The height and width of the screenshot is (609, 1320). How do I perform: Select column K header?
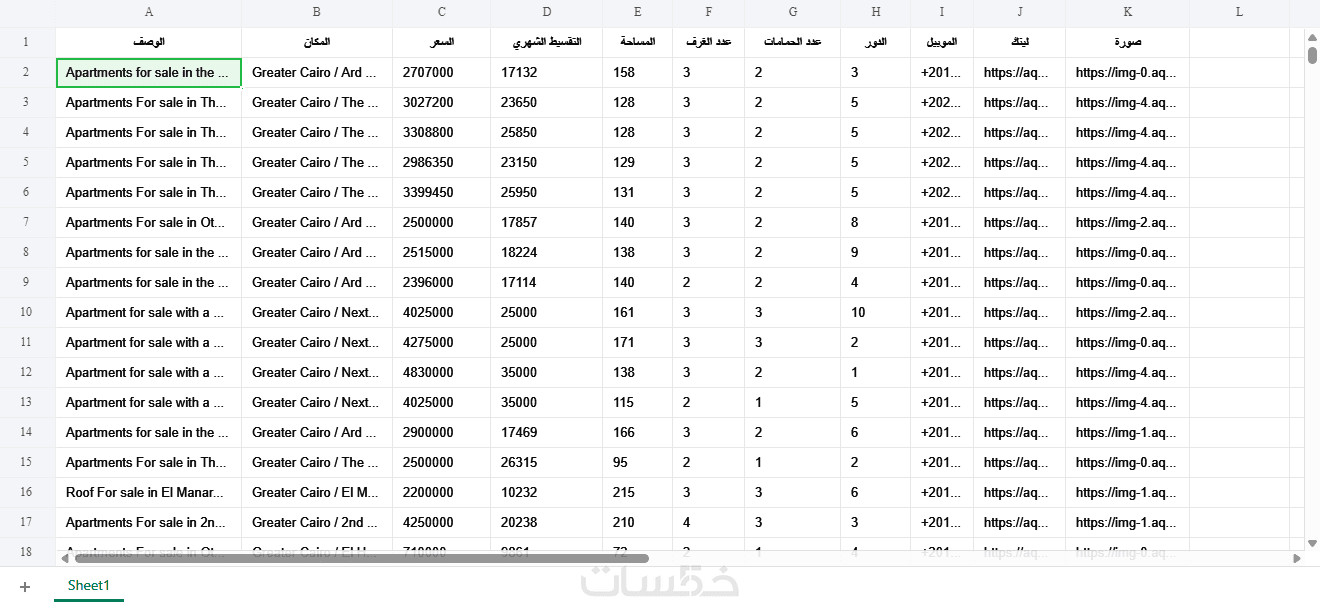(1128, 12)
